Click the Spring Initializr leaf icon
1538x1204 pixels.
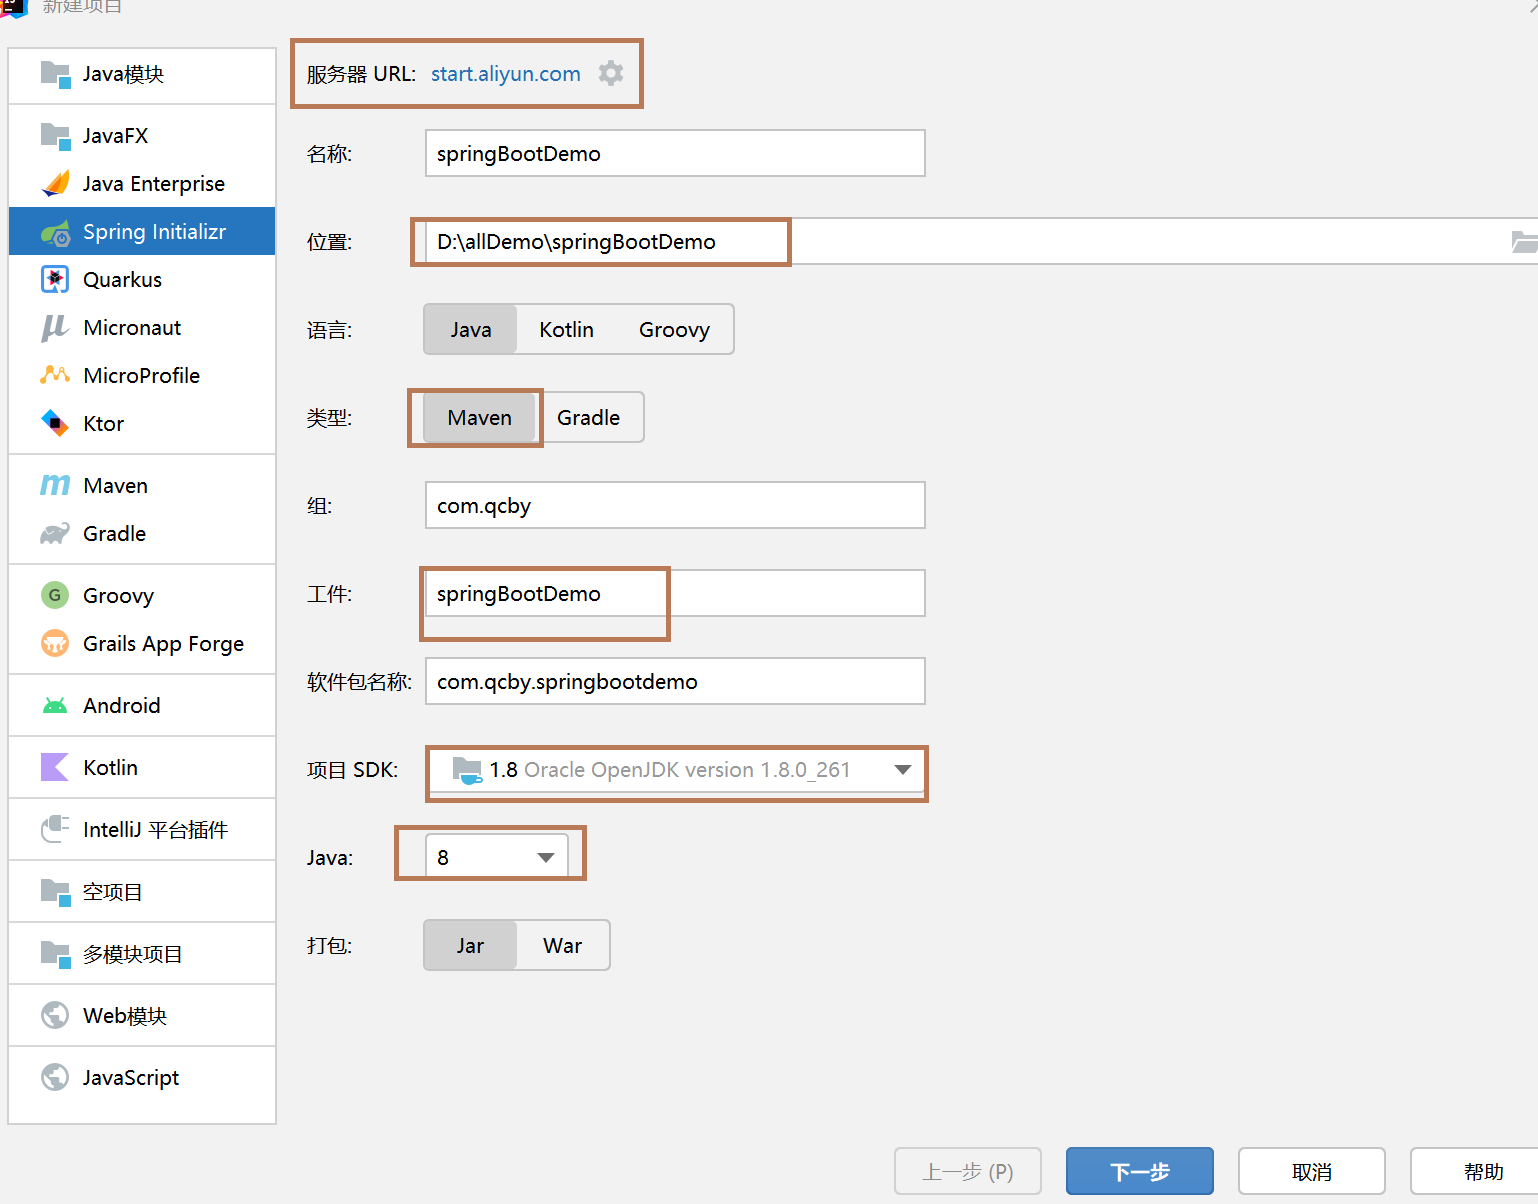(55, 232)
